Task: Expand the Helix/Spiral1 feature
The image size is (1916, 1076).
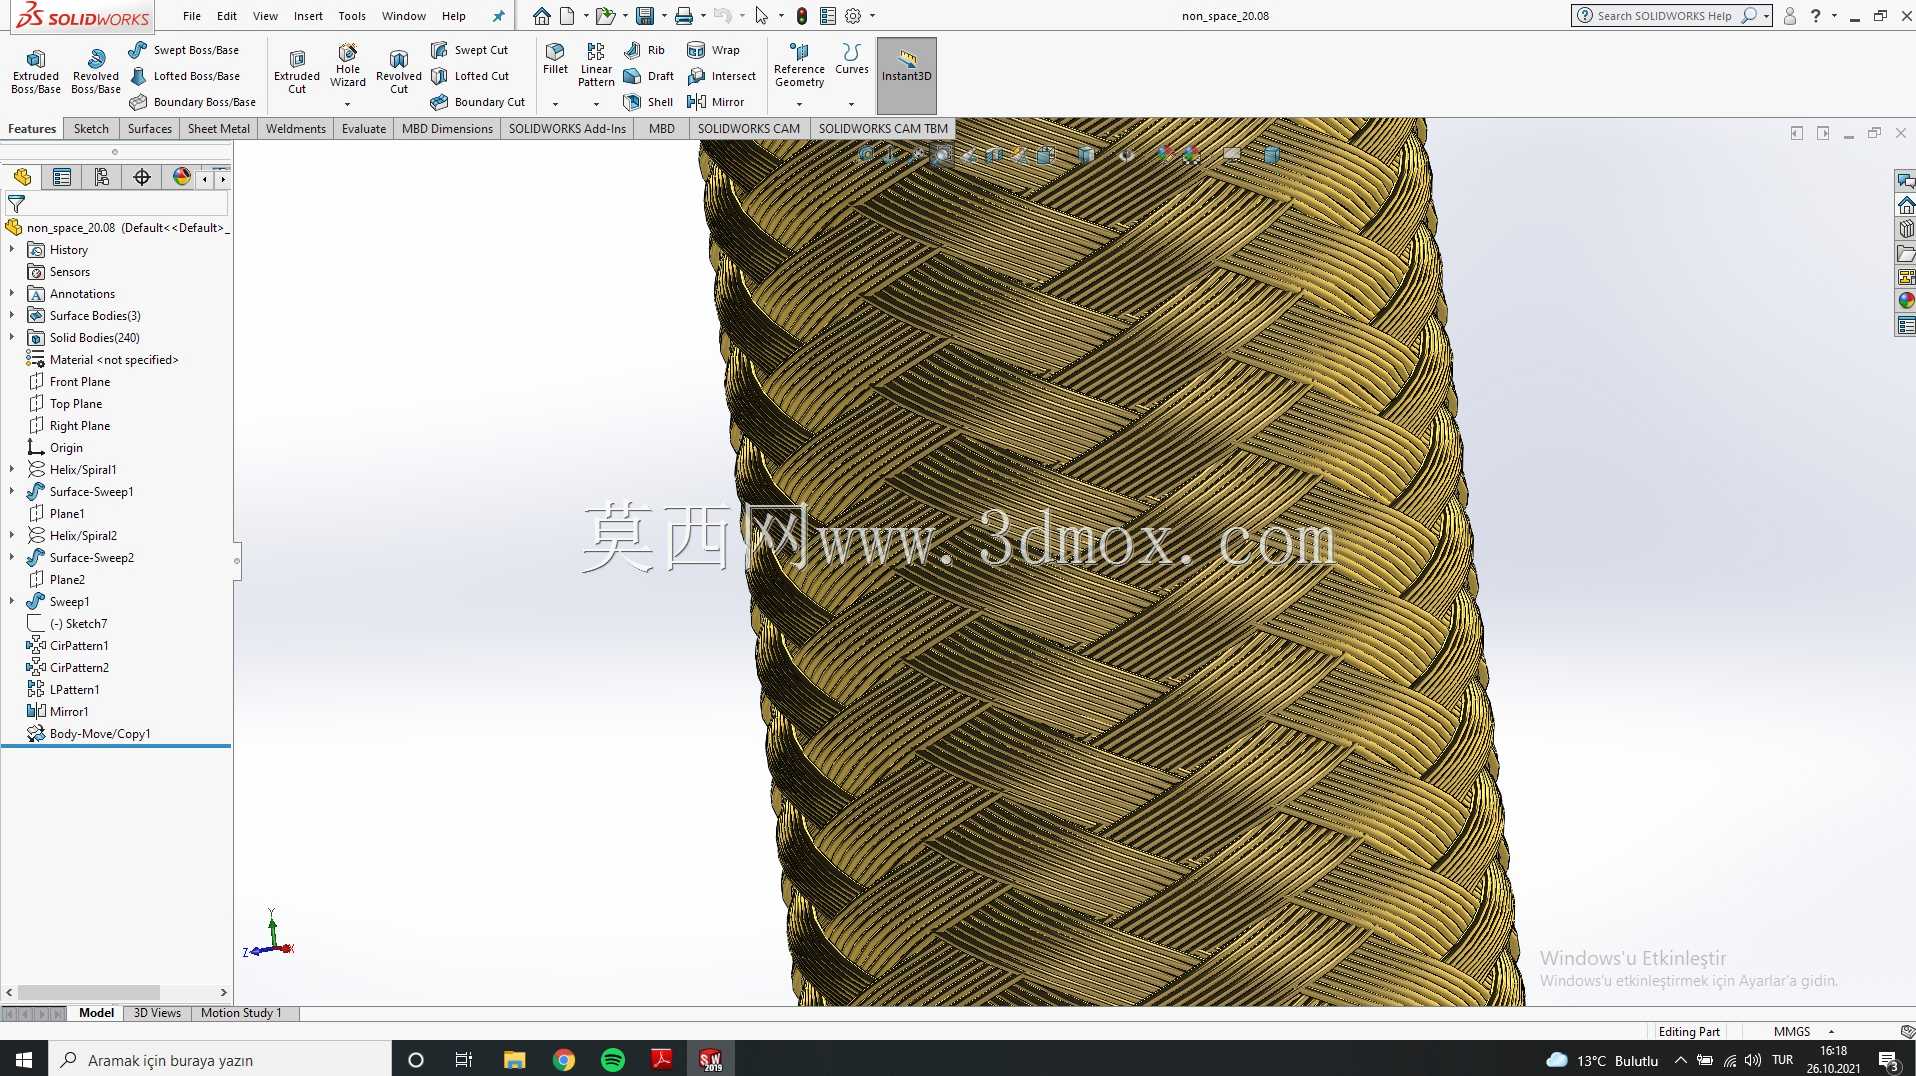Action: tap(12, 470)
